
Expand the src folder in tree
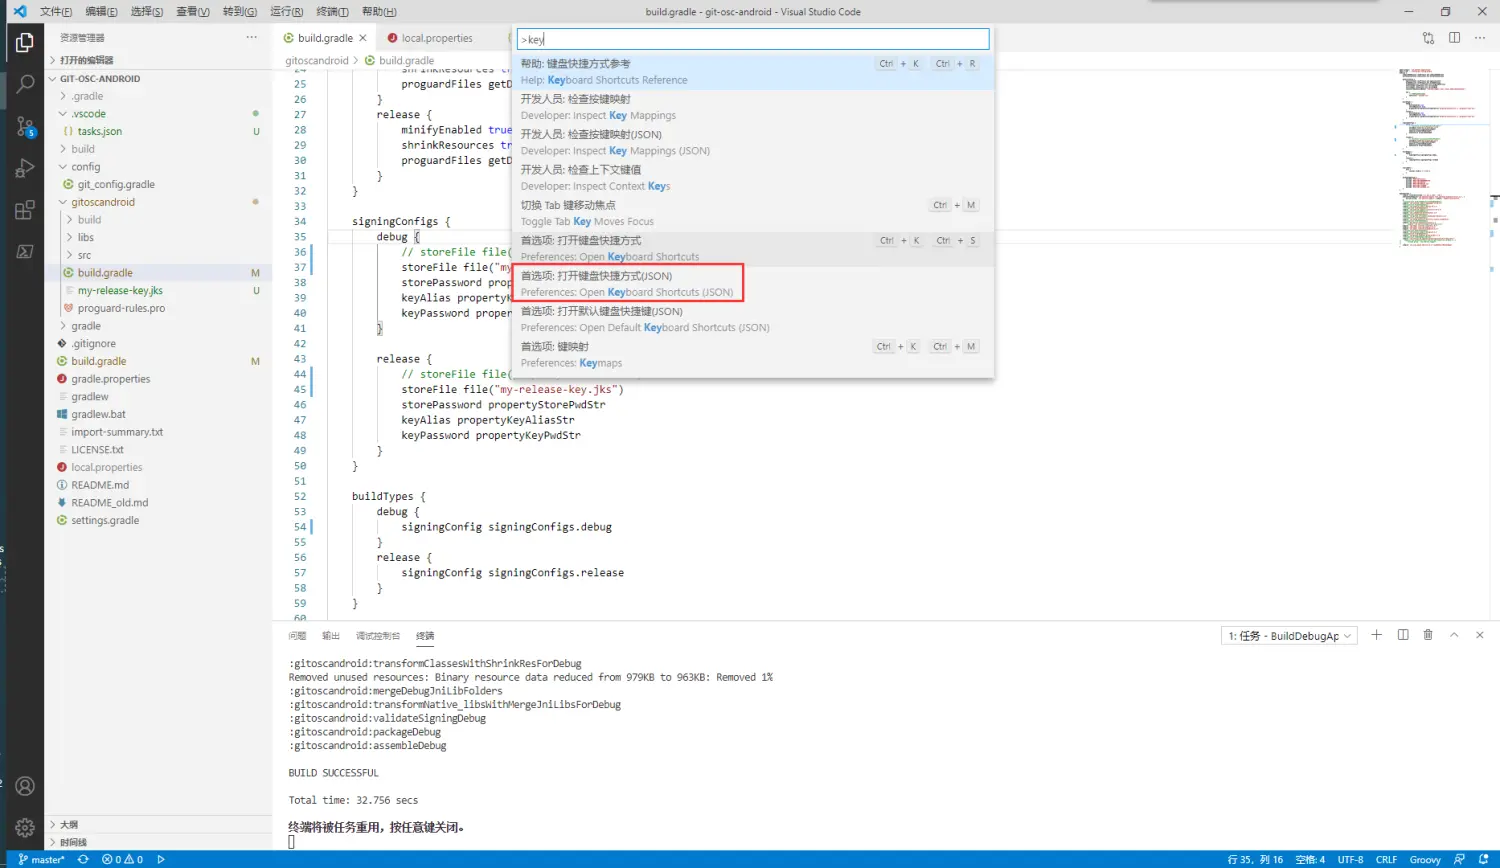click(84, 255)
